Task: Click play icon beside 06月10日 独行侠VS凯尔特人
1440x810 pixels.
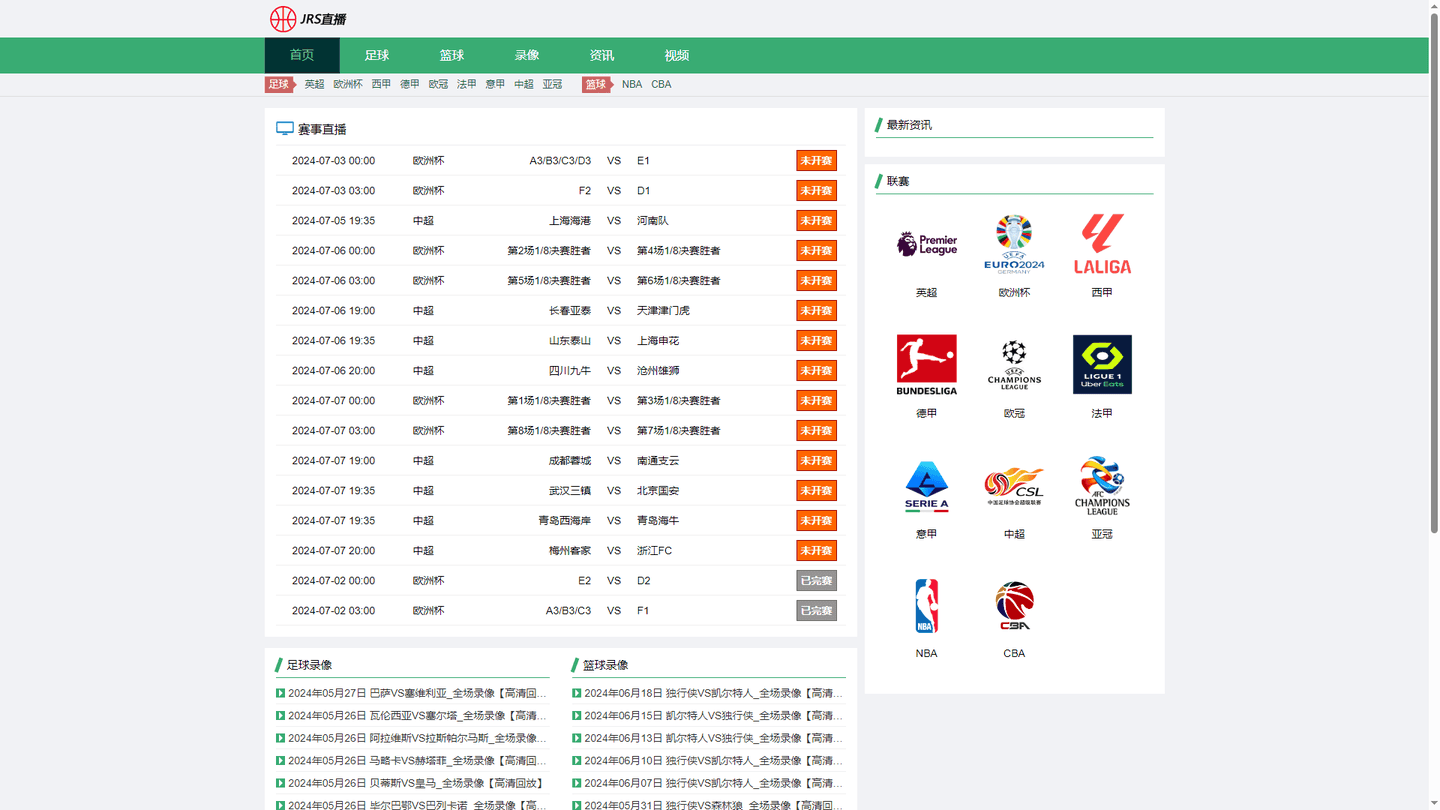Action: 577,761
